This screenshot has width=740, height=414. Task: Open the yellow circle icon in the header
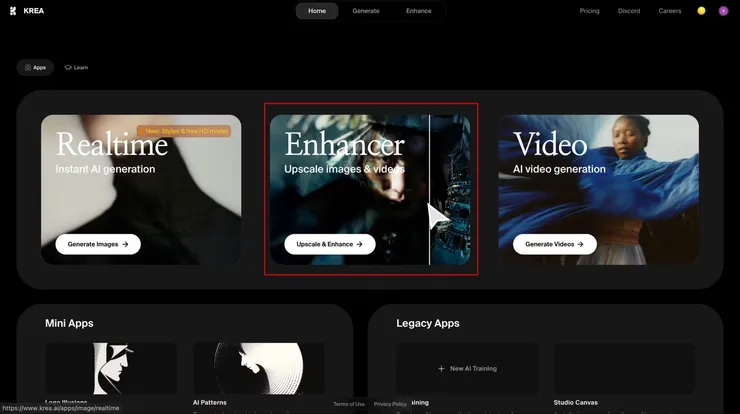tap(701, 11)
